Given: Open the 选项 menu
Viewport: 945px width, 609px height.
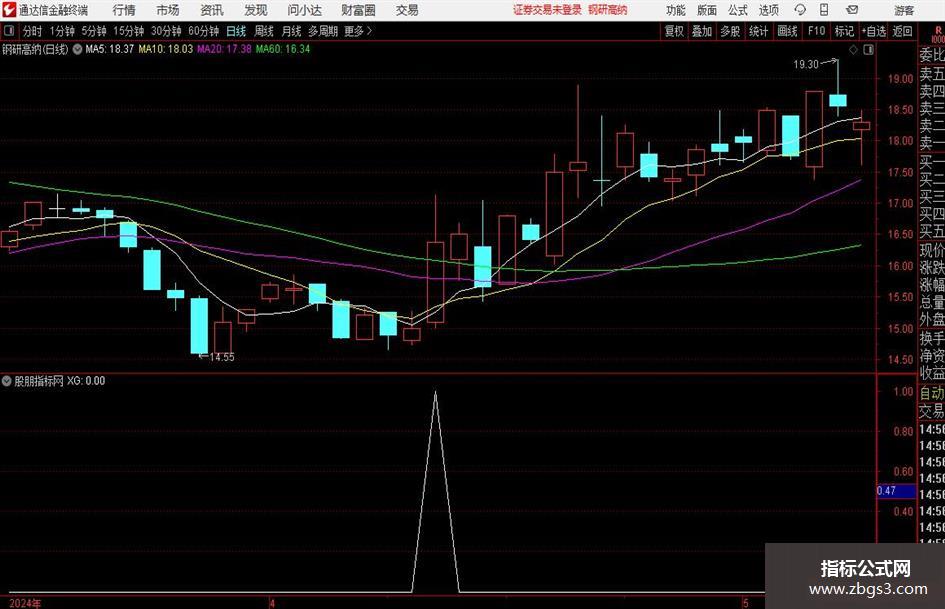Looking at the screenshot, I should click(x=768, y=10).
